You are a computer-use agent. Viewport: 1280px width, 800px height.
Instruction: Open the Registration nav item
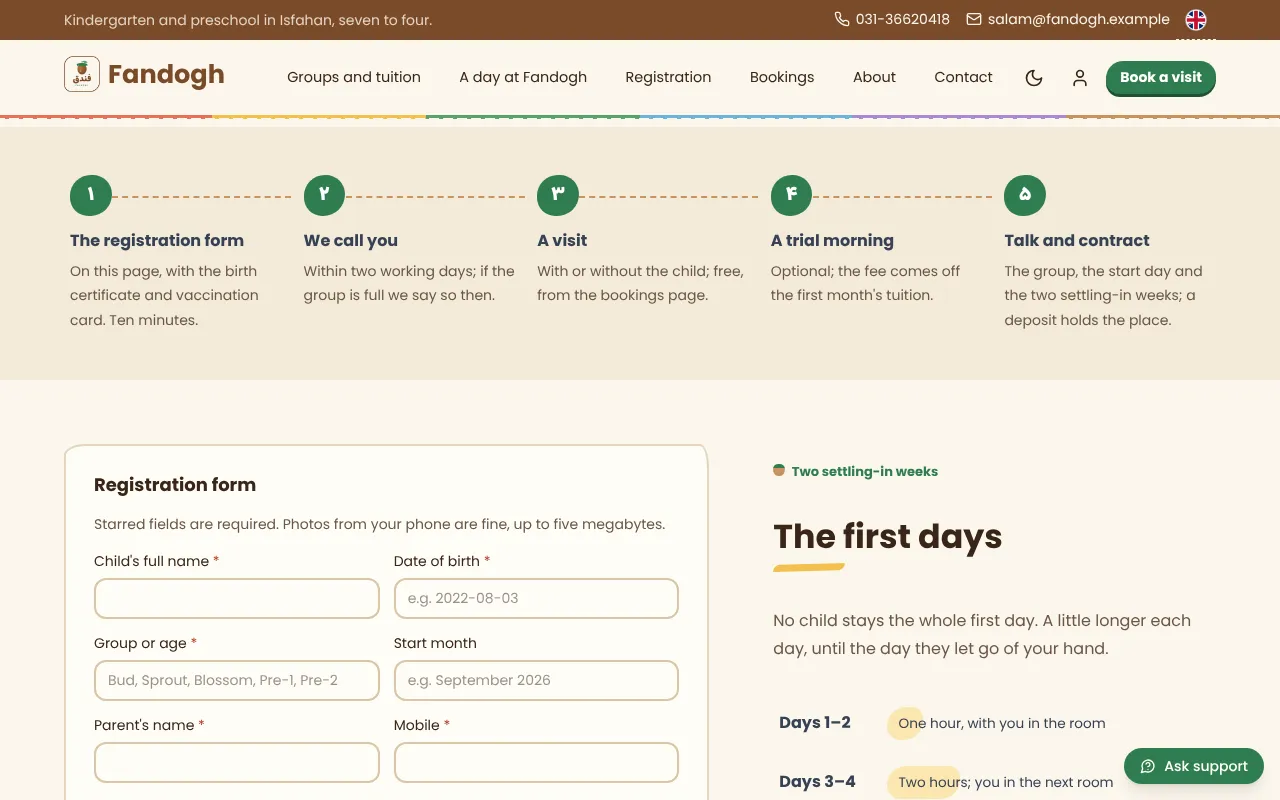coord(668,77)
